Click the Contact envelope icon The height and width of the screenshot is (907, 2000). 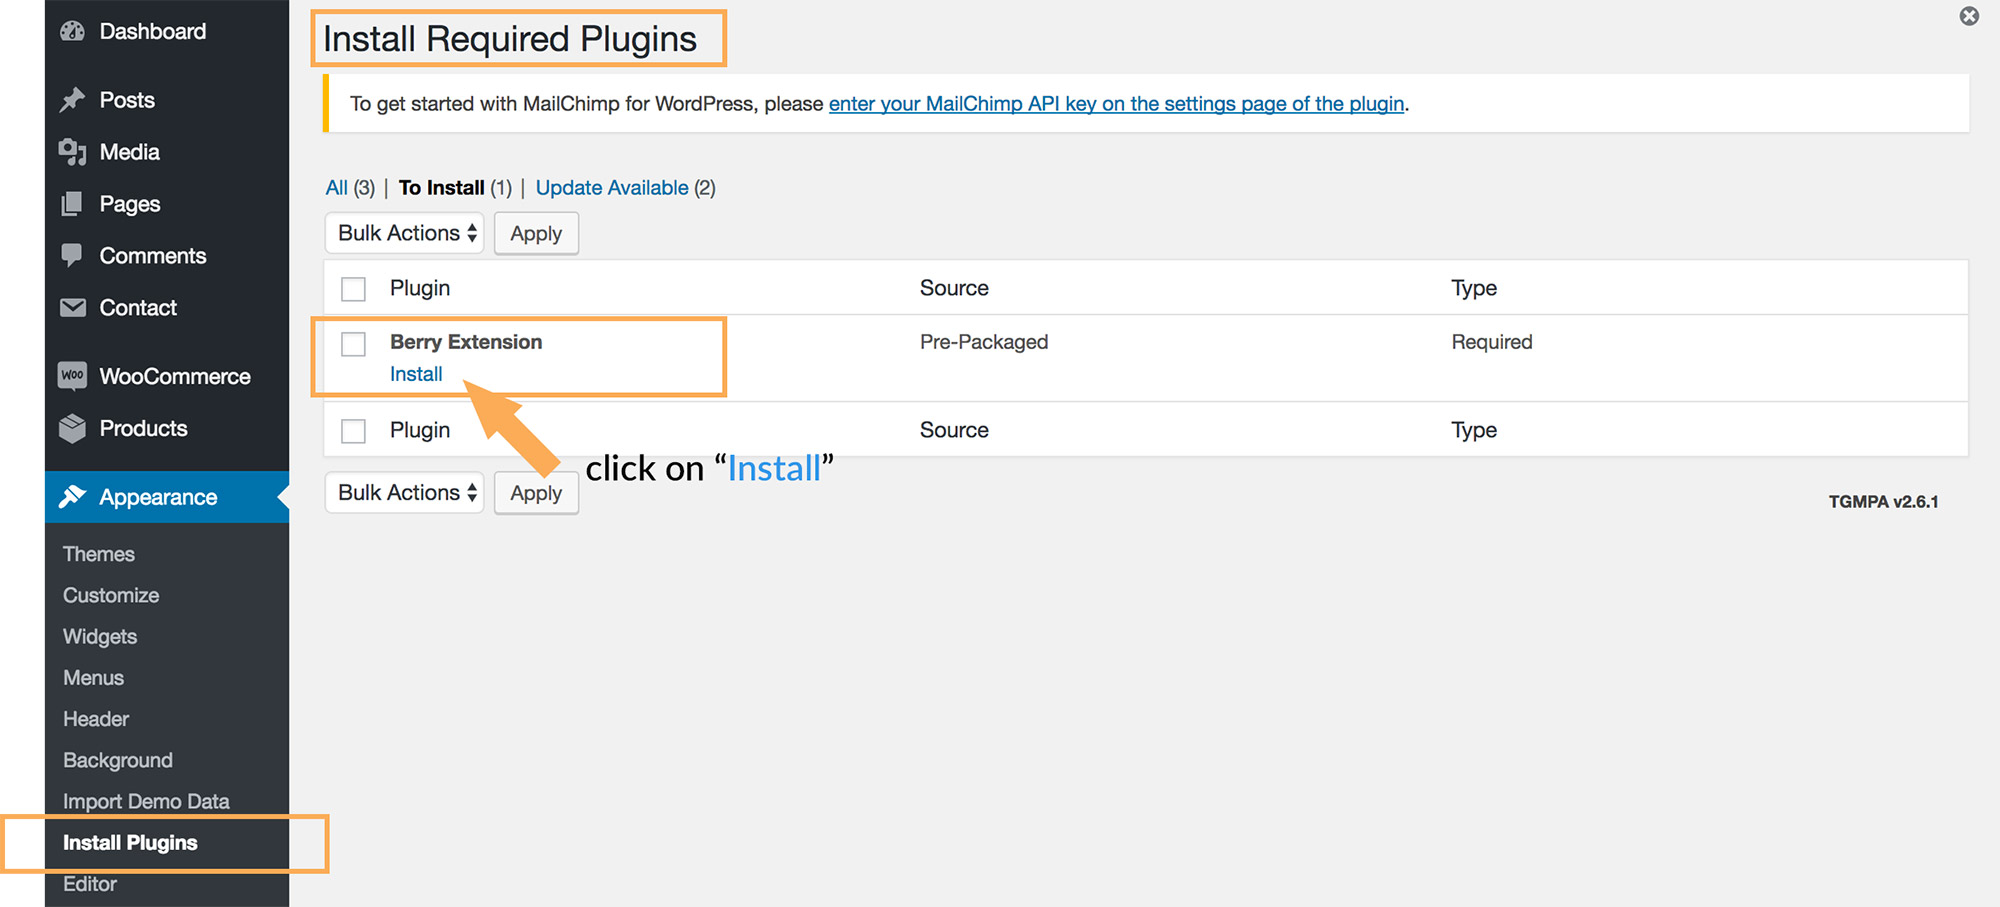click(72, 308)
